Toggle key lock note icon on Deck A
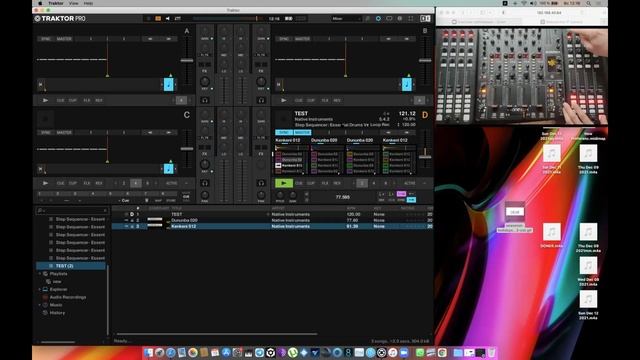This screenshot has height=360, width=640. [x=169, y=84]
